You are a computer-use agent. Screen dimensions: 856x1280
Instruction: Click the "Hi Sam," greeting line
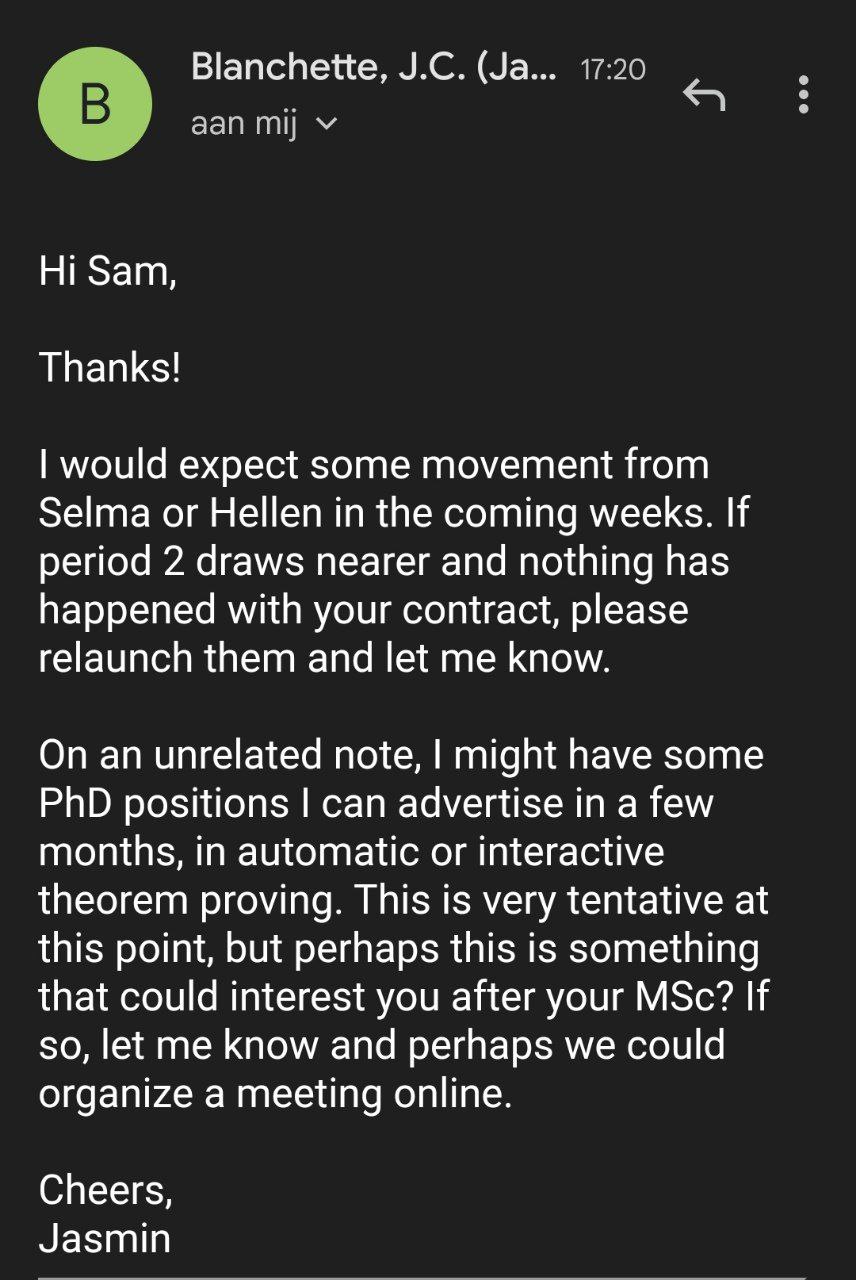click(x=107, y=271)
